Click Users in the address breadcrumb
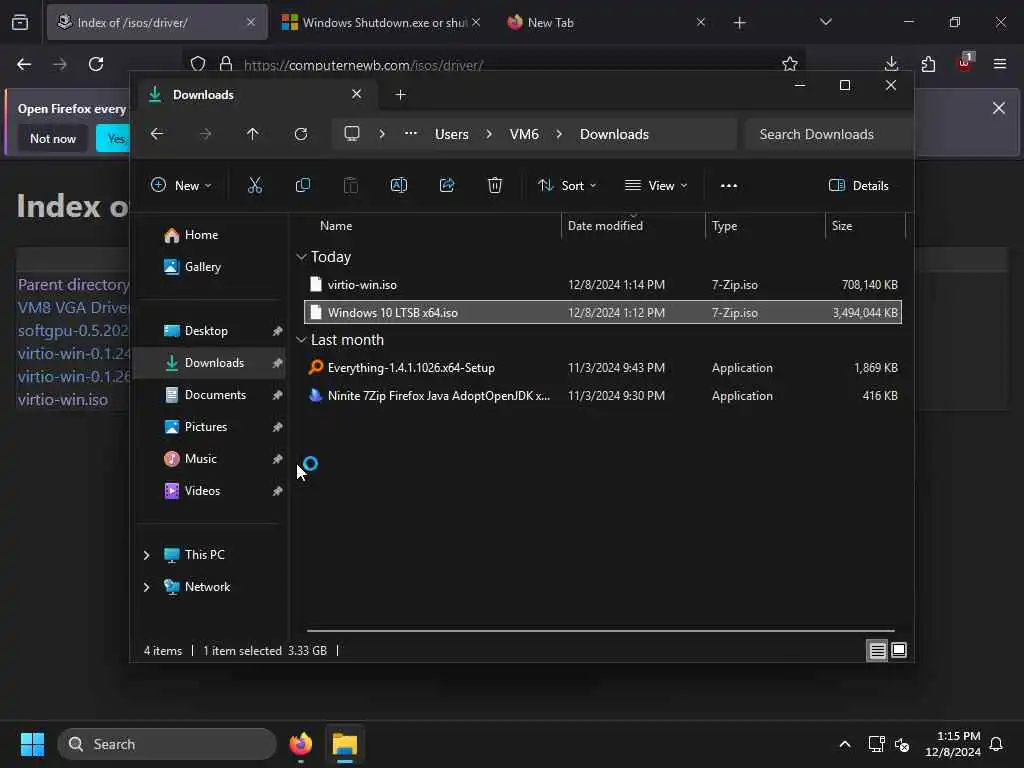1024x768 pixels. pyautogui.click(x=452, y=134)
